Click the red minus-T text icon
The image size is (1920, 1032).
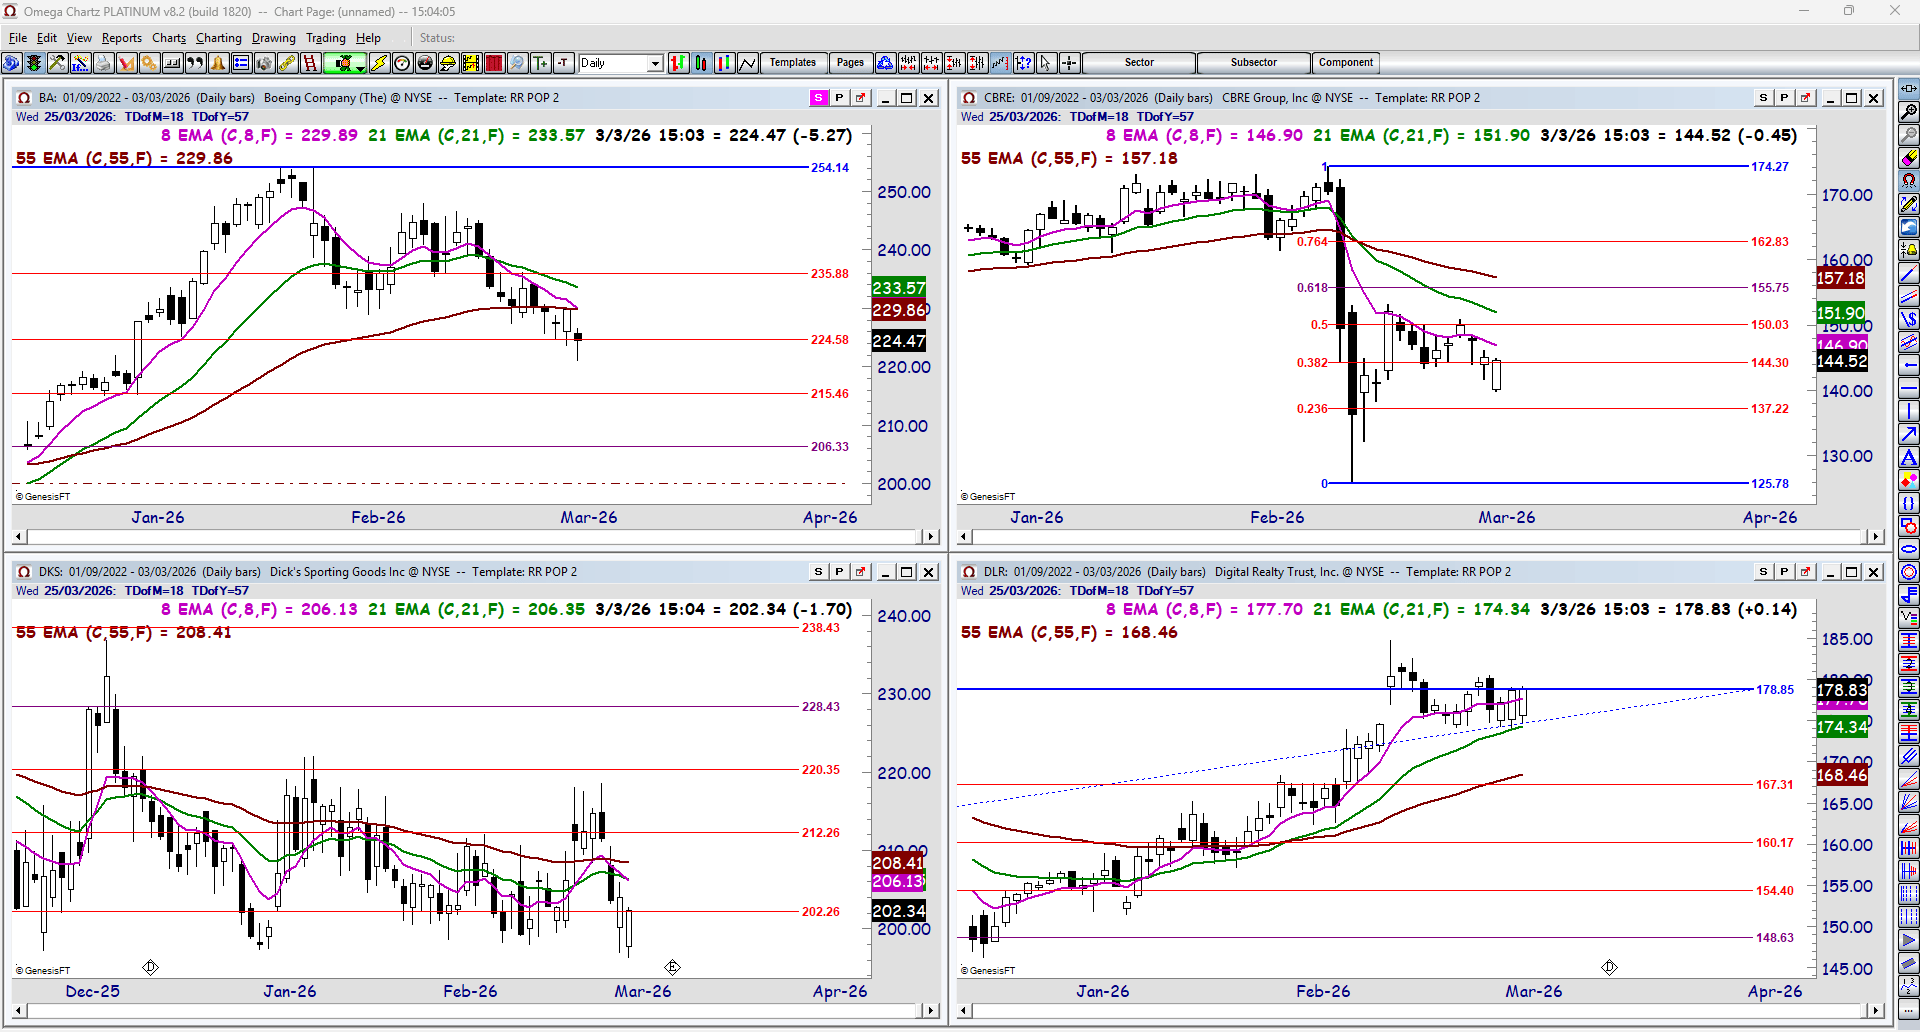click(x=563, y=63)
